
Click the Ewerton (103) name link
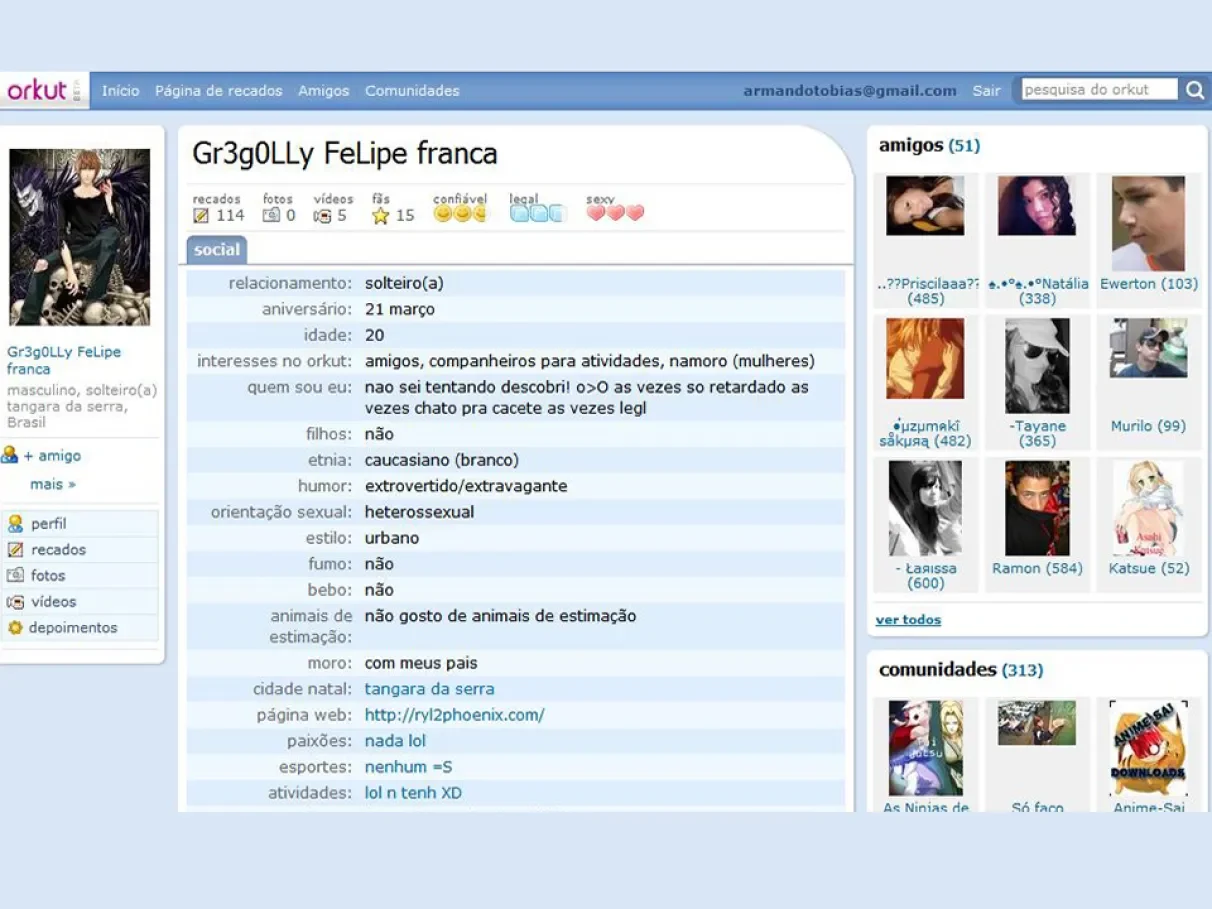pyautogui.click(x=1149, y=284)
